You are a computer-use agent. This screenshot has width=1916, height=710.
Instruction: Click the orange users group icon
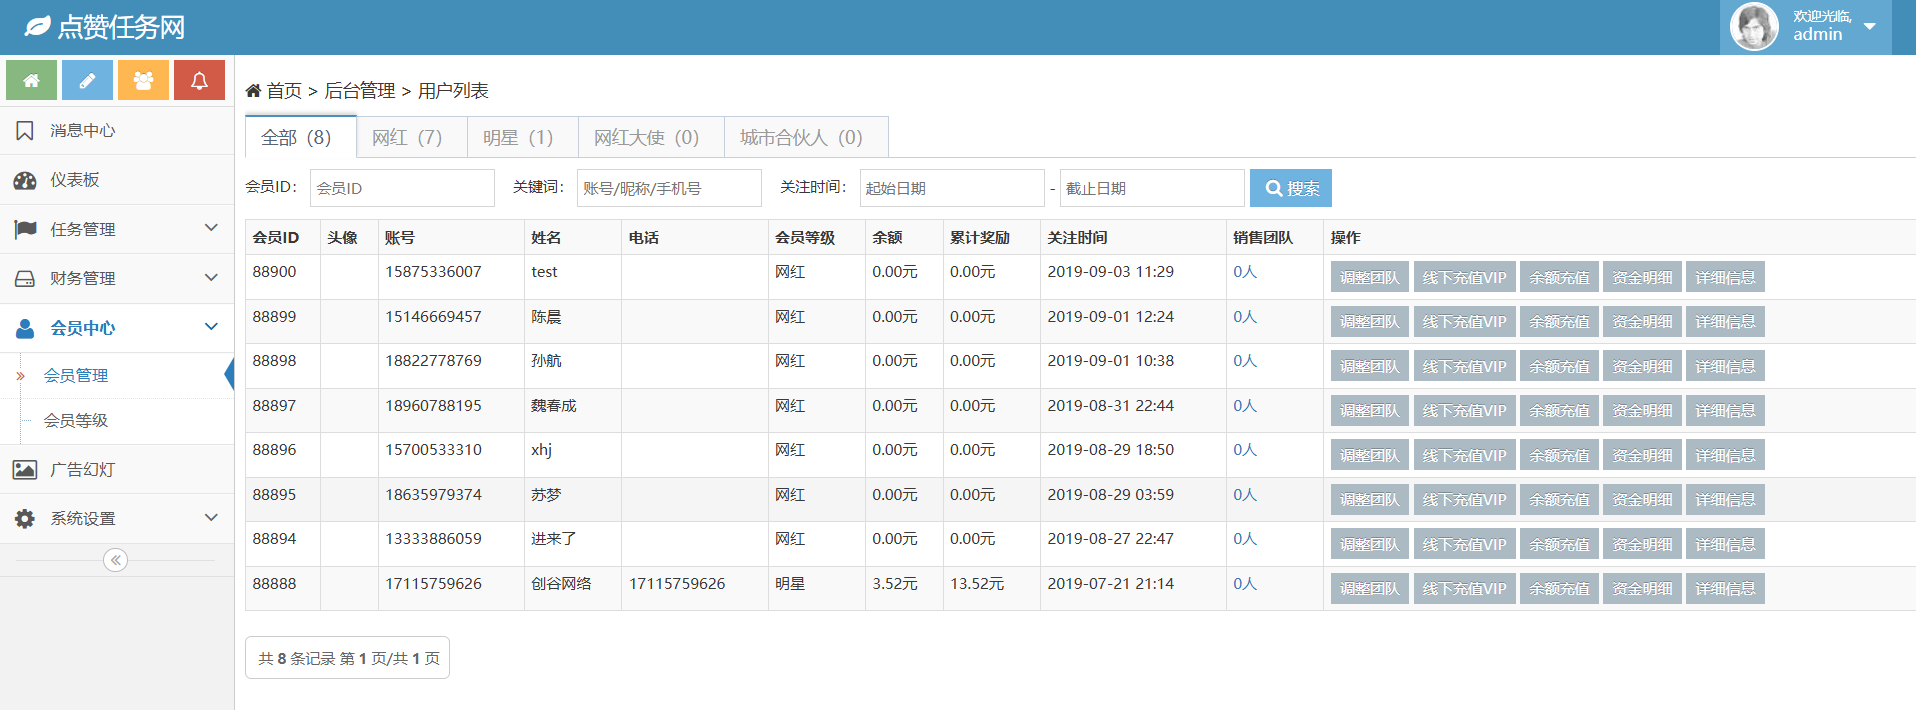tap(143, 80)
